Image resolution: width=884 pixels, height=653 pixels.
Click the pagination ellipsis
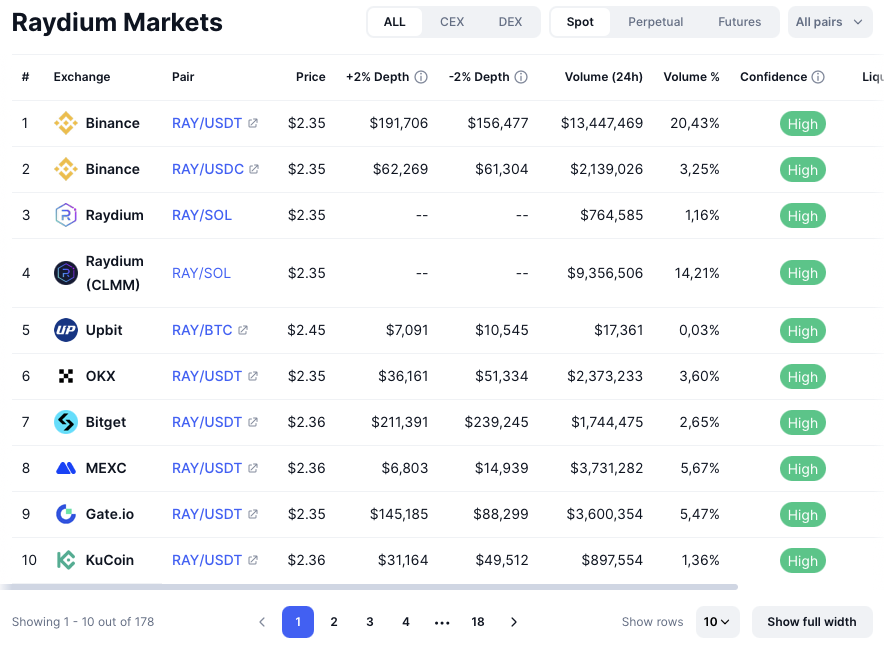pyautogui.click(x=442, y=623)
